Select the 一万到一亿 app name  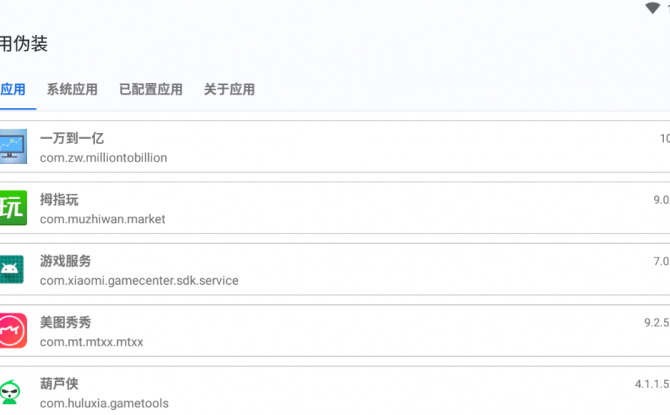(x=72, y=138)
